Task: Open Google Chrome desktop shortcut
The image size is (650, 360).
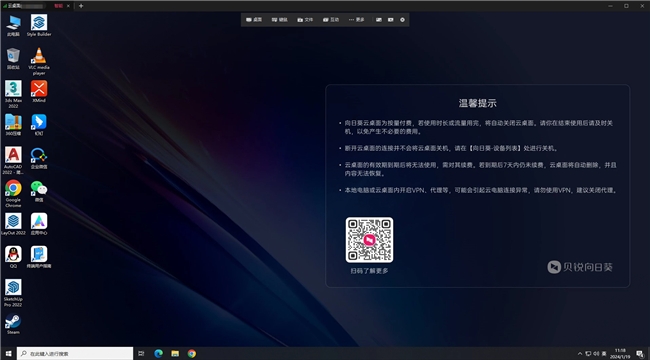Action: [x=13, y=194]
